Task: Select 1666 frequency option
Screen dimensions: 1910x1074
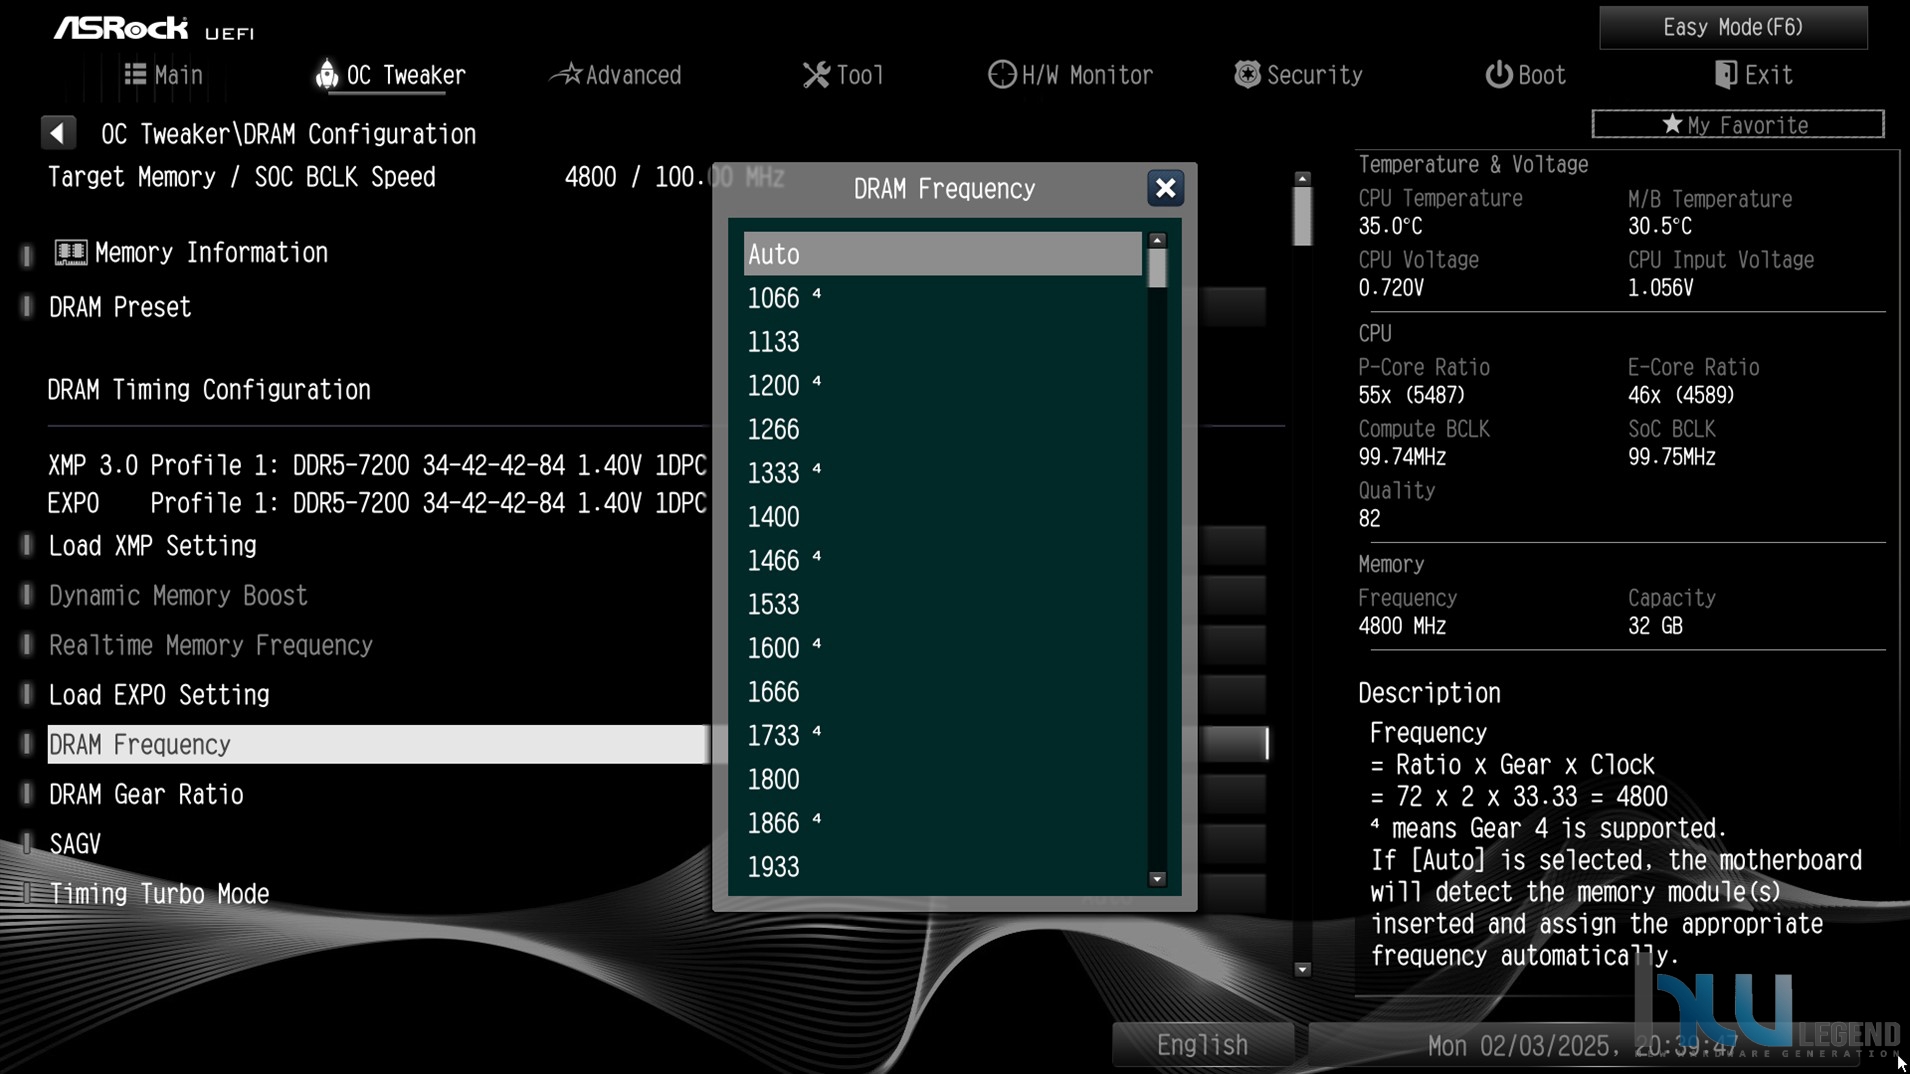Action: coord(942,692)
